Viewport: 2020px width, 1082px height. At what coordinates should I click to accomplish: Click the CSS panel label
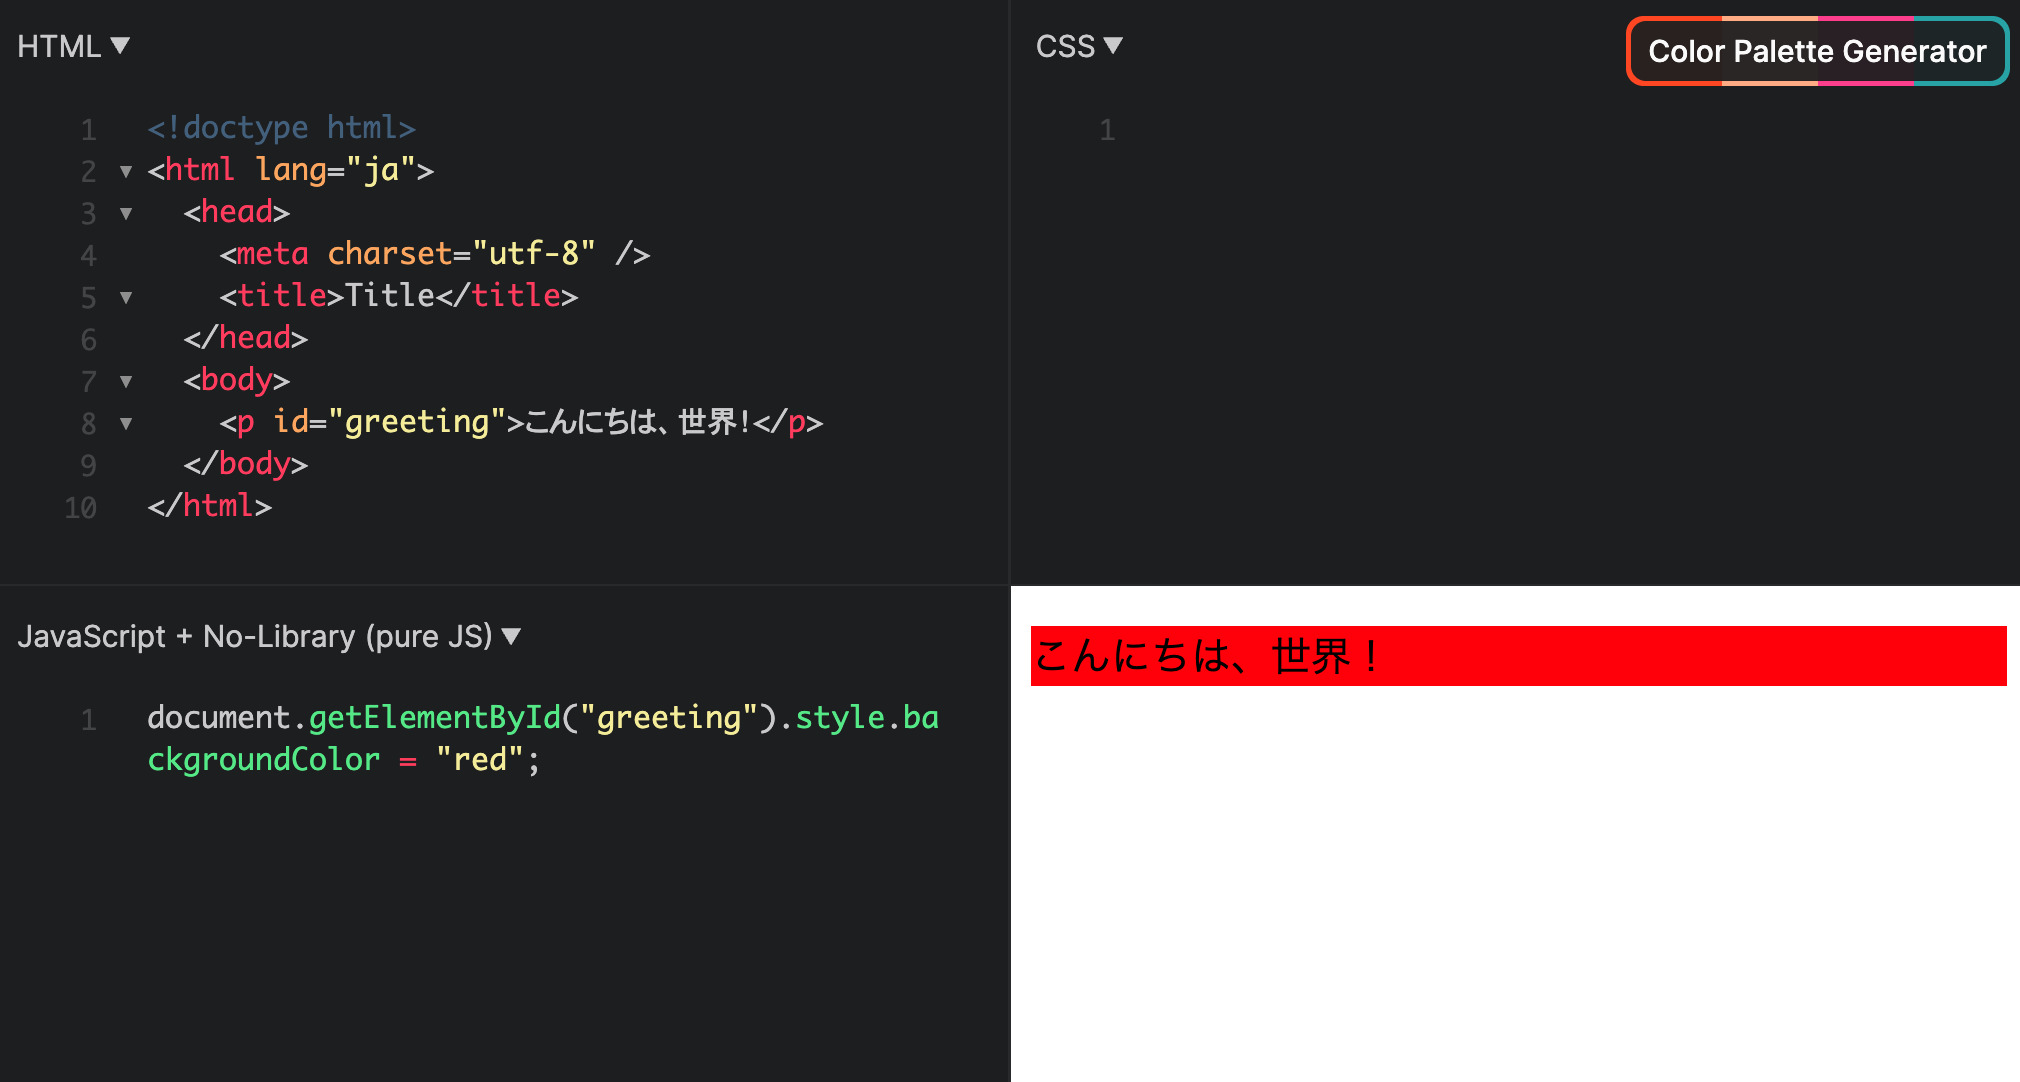(x=1065, y=46)
